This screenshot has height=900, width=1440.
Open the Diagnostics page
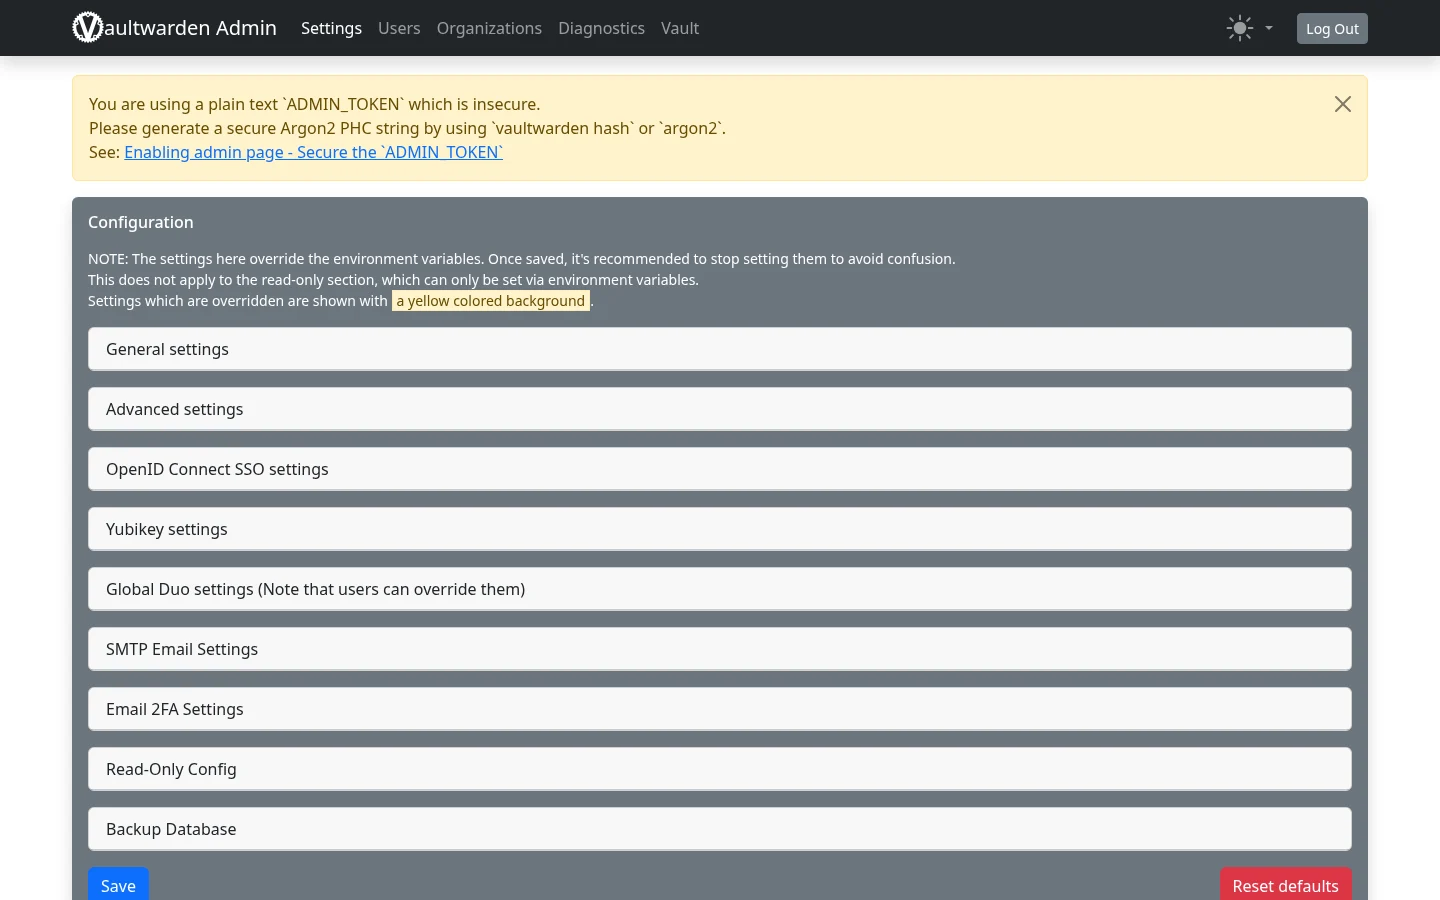point(601,28)
